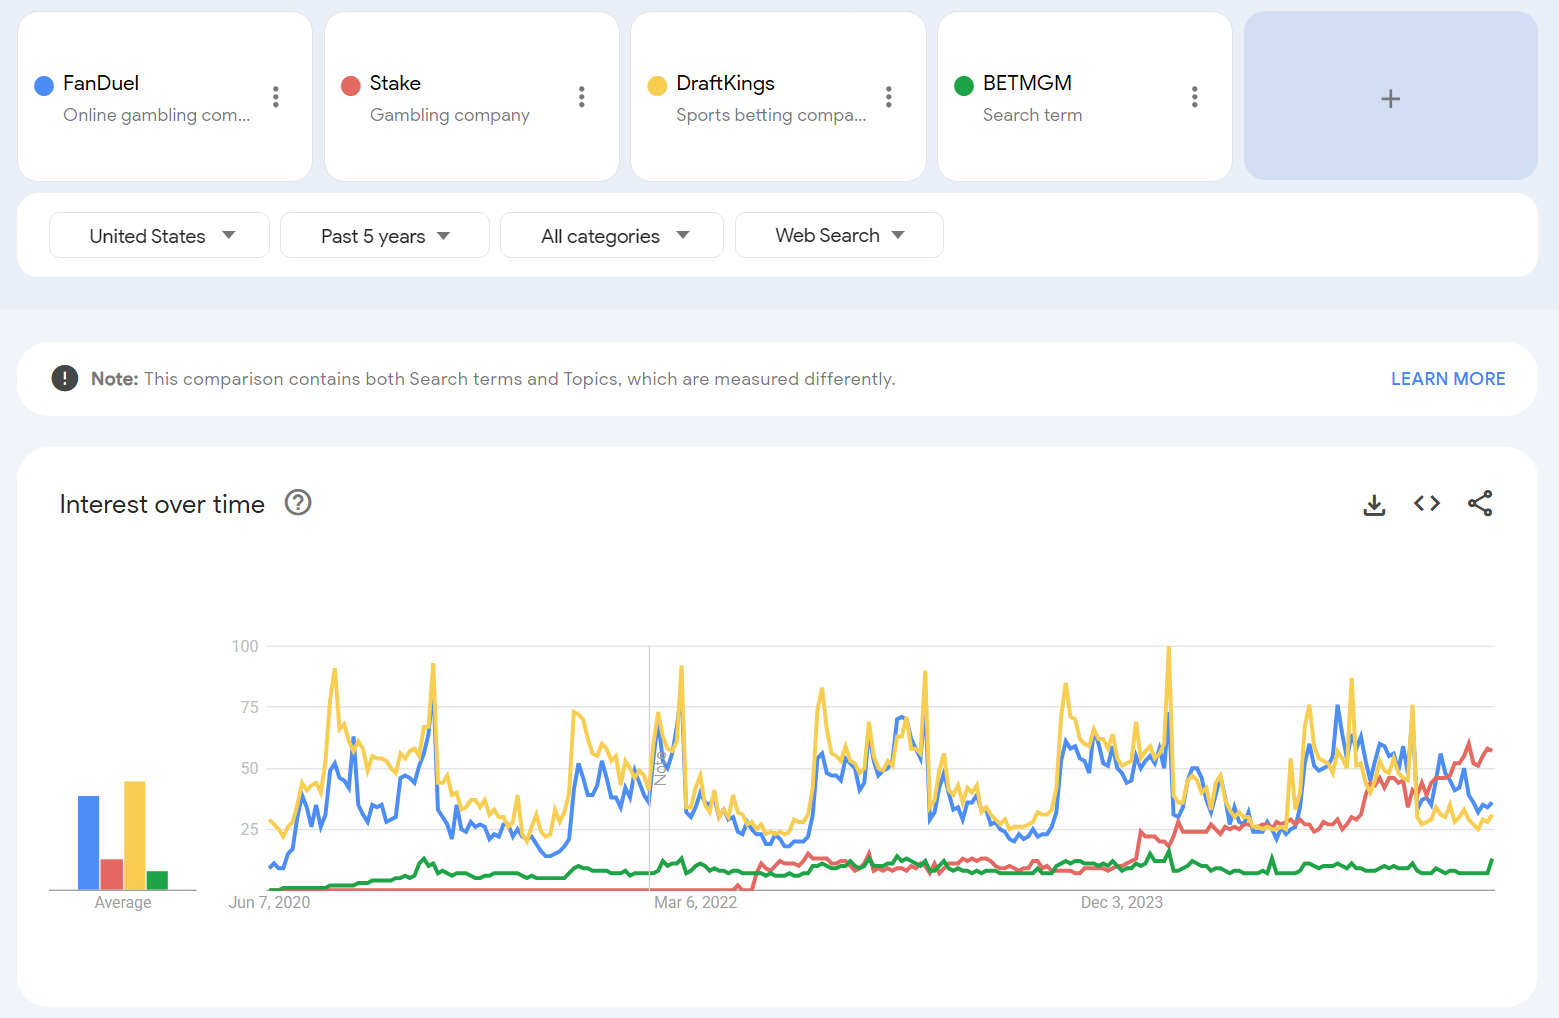1559x1018 pixels.
Task: Edit the BETMGM search term
Action: 1027,83
